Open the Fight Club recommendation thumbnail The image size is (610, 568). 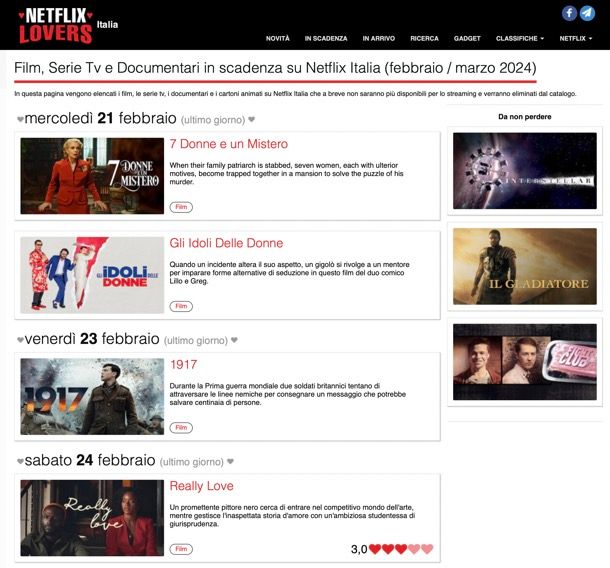(x=525, y=362)
